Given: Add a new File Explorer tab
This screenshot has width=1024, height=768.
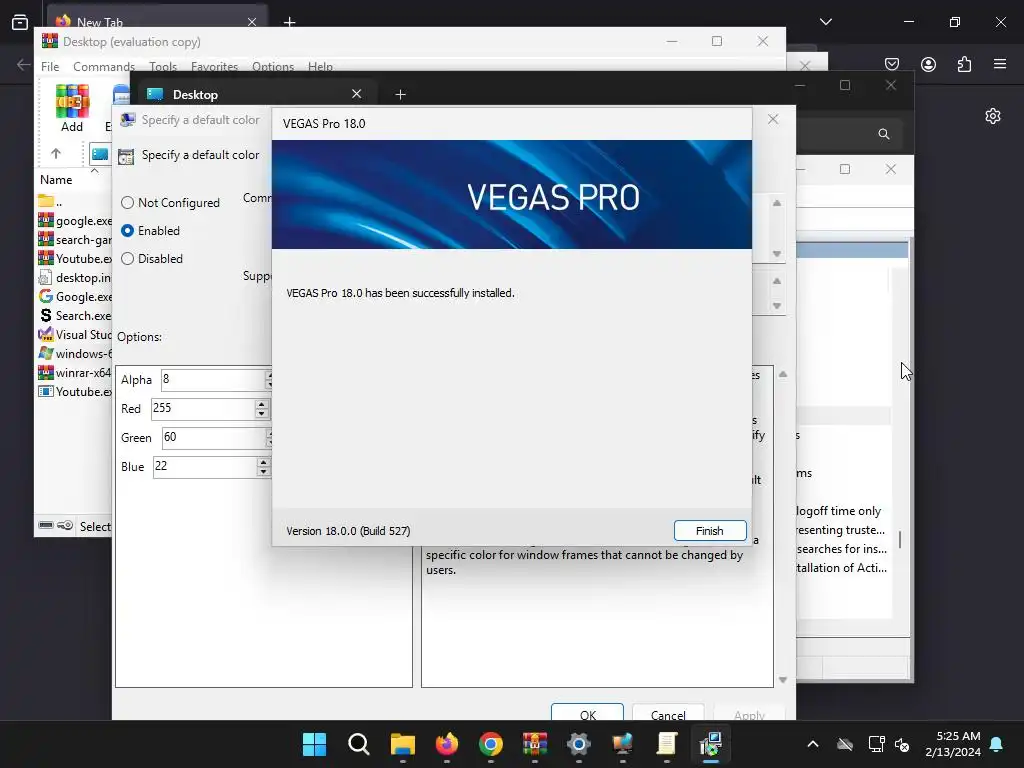Looking at the screenshot, I should (x=400, y=95).
